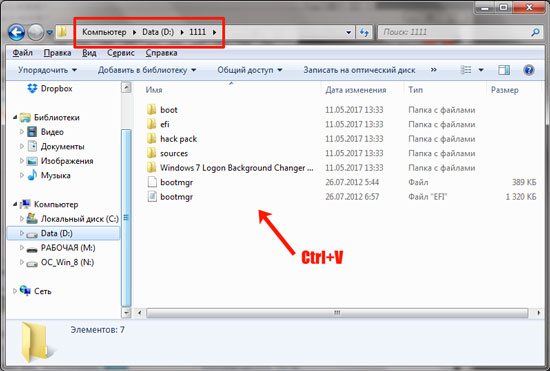Open the Вид menu
This screenshot has height=371, width=550.
(x=89, y=53)
